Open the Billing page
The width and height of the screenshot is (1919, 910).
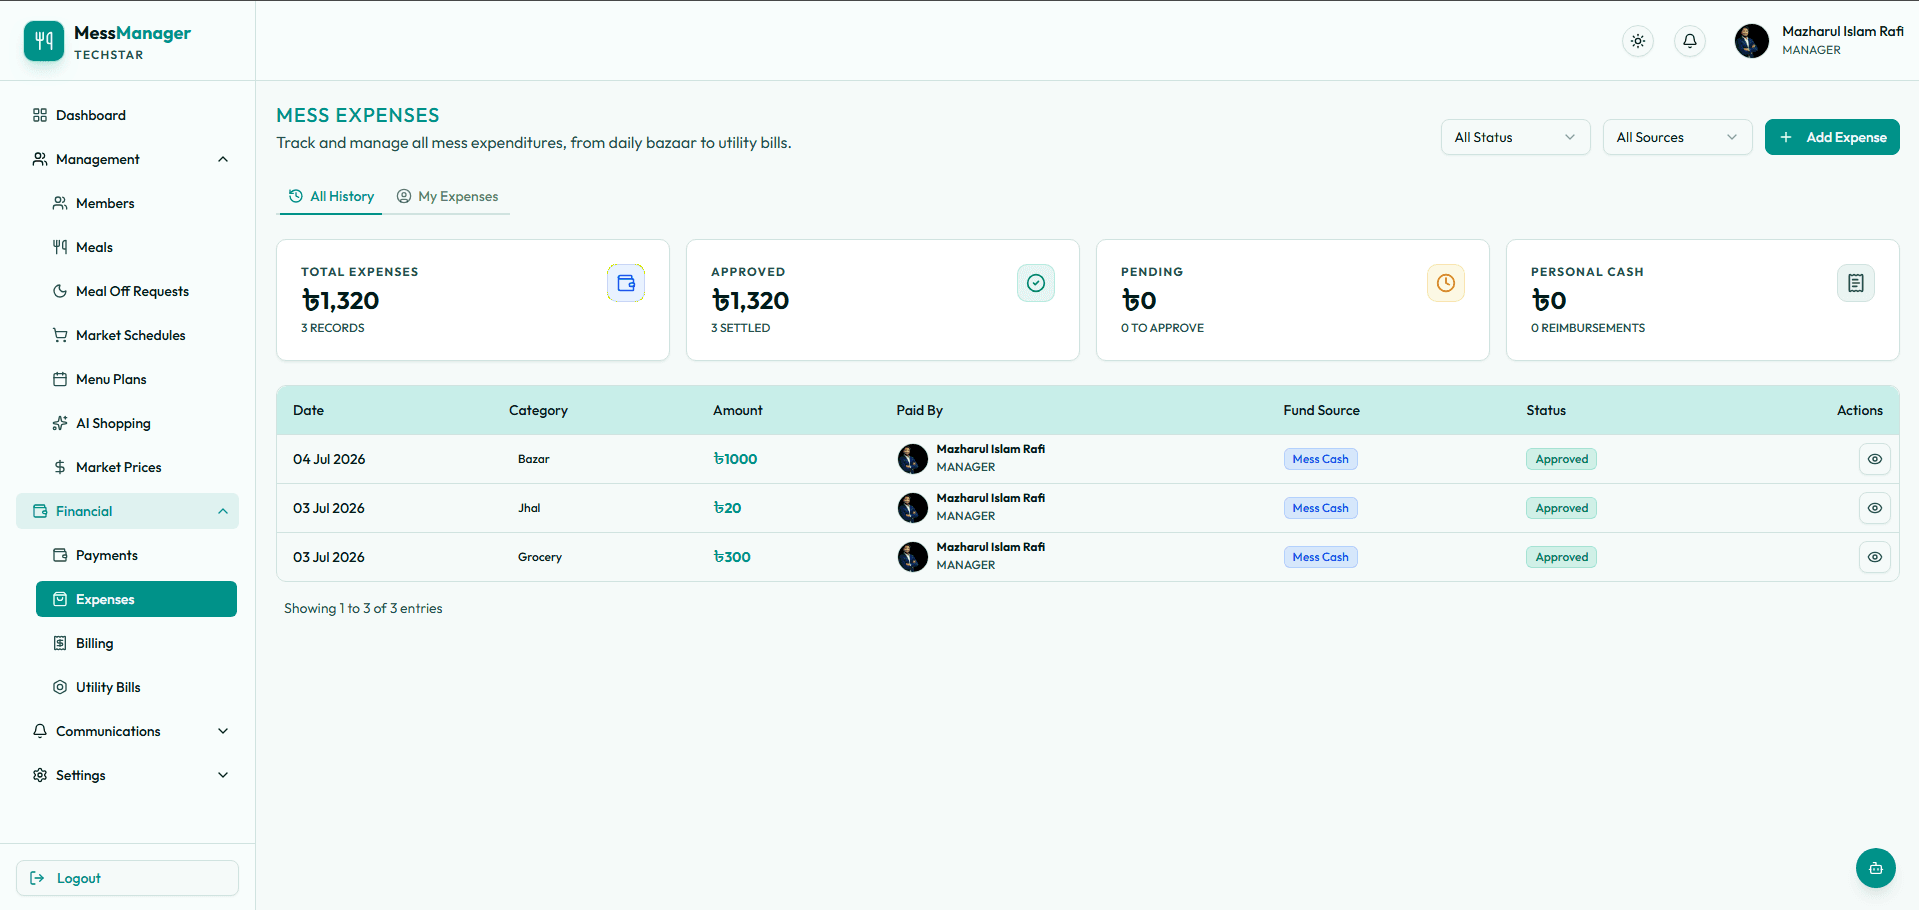point(136,643)
